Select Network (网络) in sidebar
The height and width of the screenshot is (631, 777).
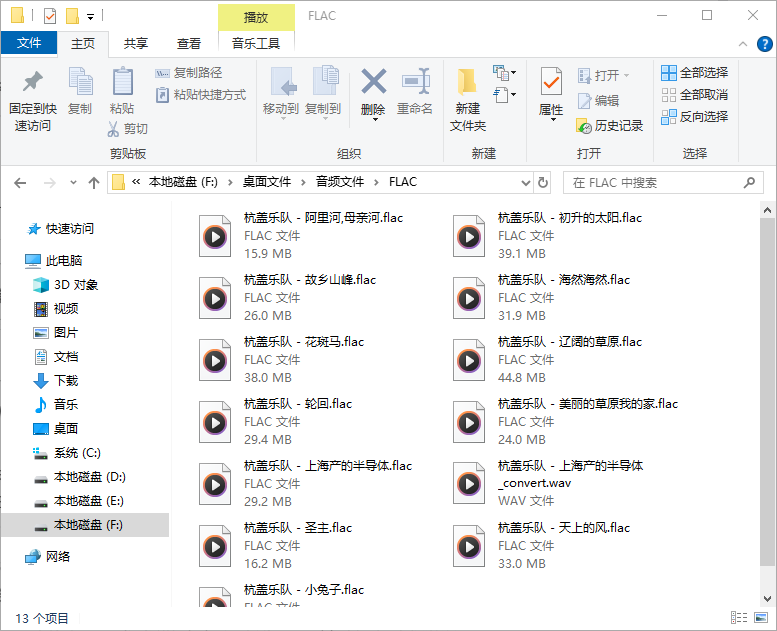(x=48, y=557)
